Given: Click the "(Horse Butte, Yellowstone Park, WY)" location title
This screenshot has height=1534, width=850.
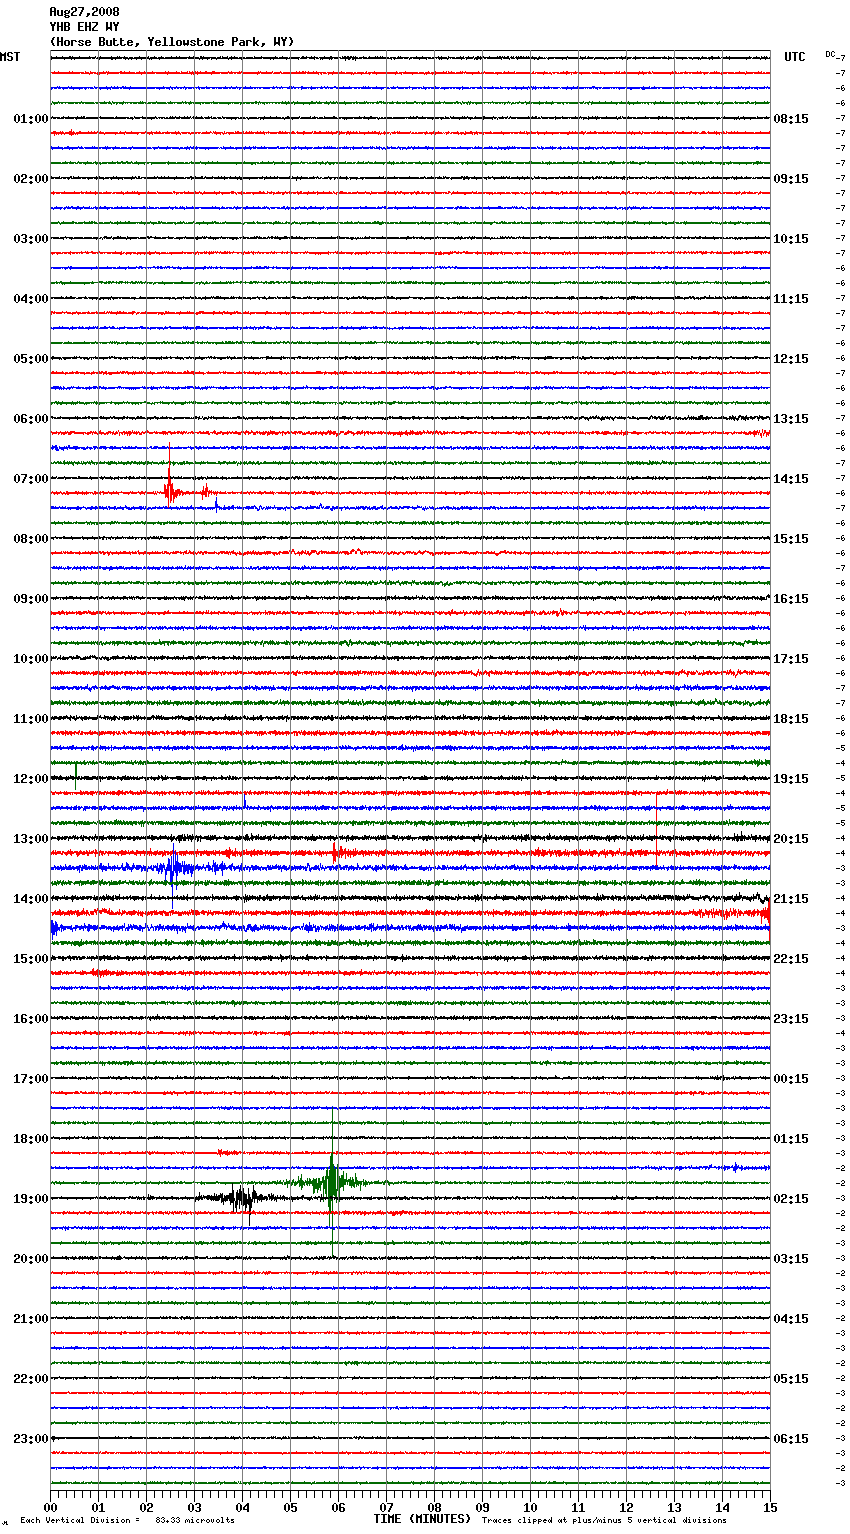Looking at the screenshot, I should (172, 42).
